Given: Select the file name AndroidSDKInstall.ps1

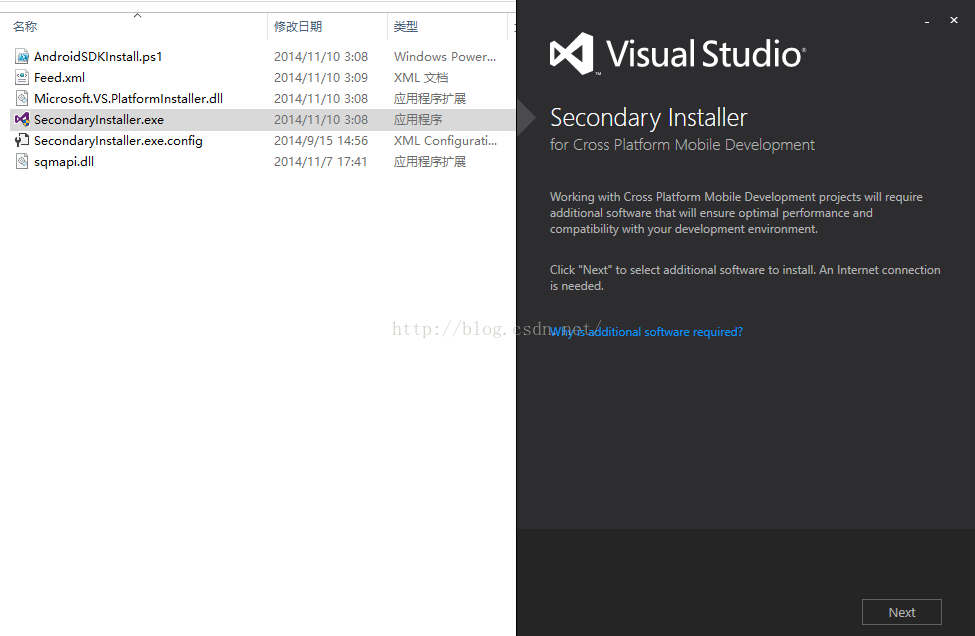Looking at the screenshot, I should click(98, 57).
